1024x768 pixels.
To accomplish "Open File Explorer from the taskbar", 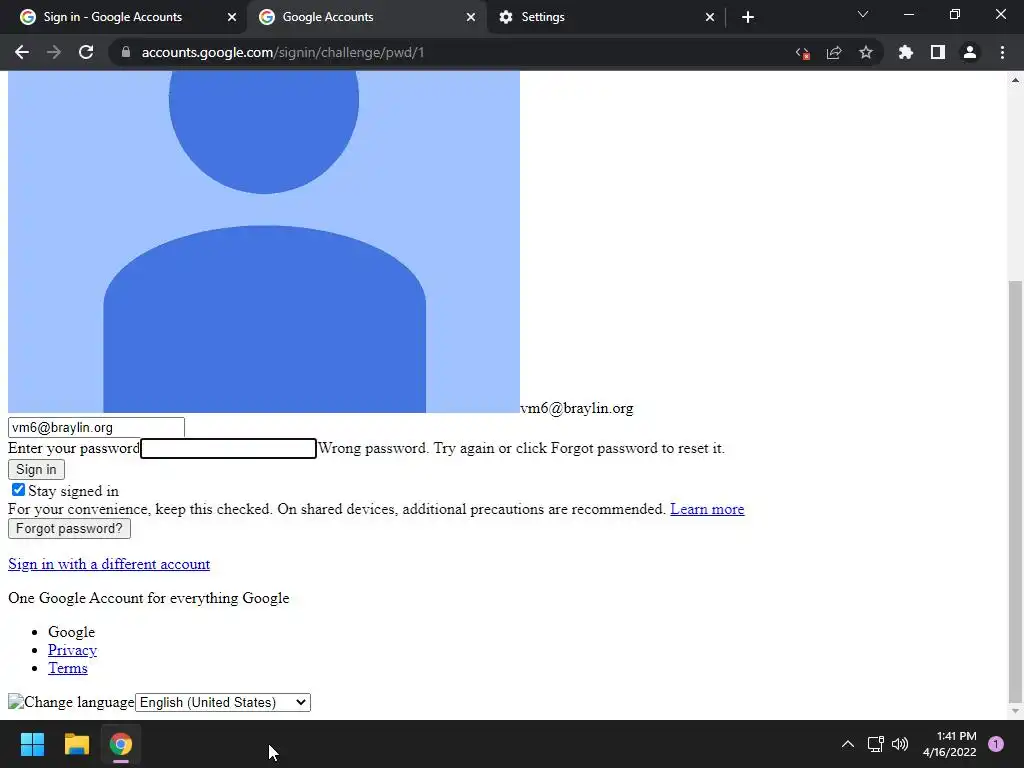I will coord(76,744).
